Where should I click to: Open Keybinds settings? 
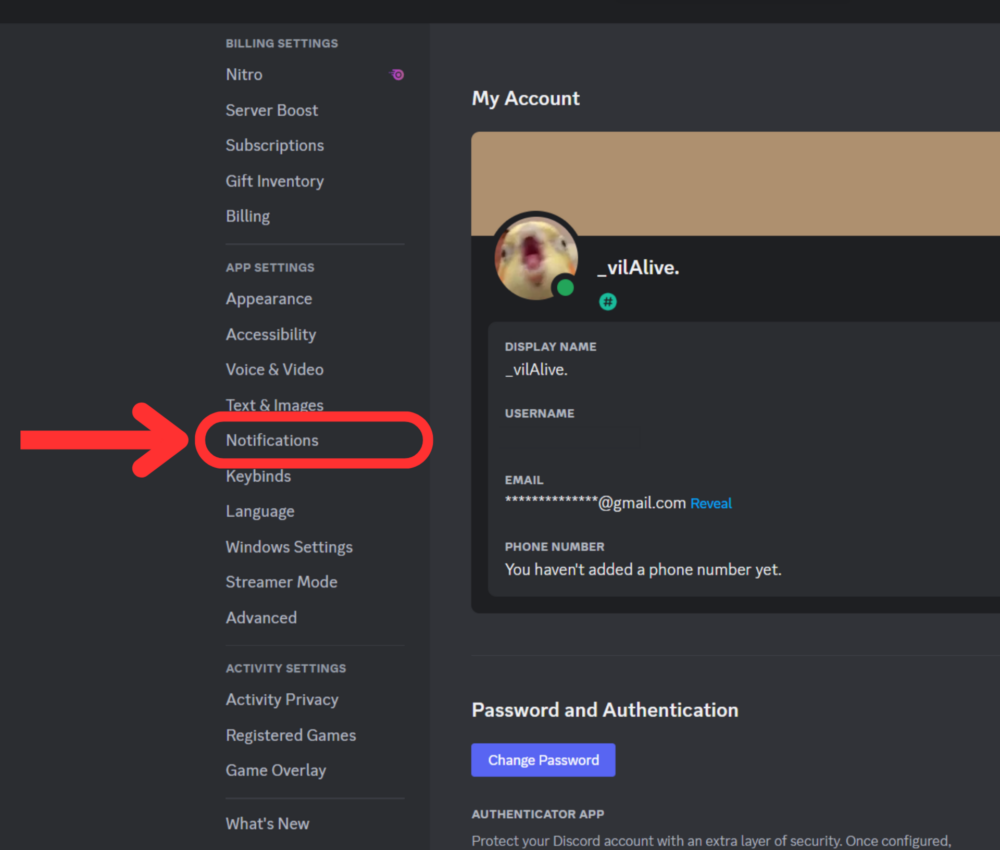pos(258,476)
